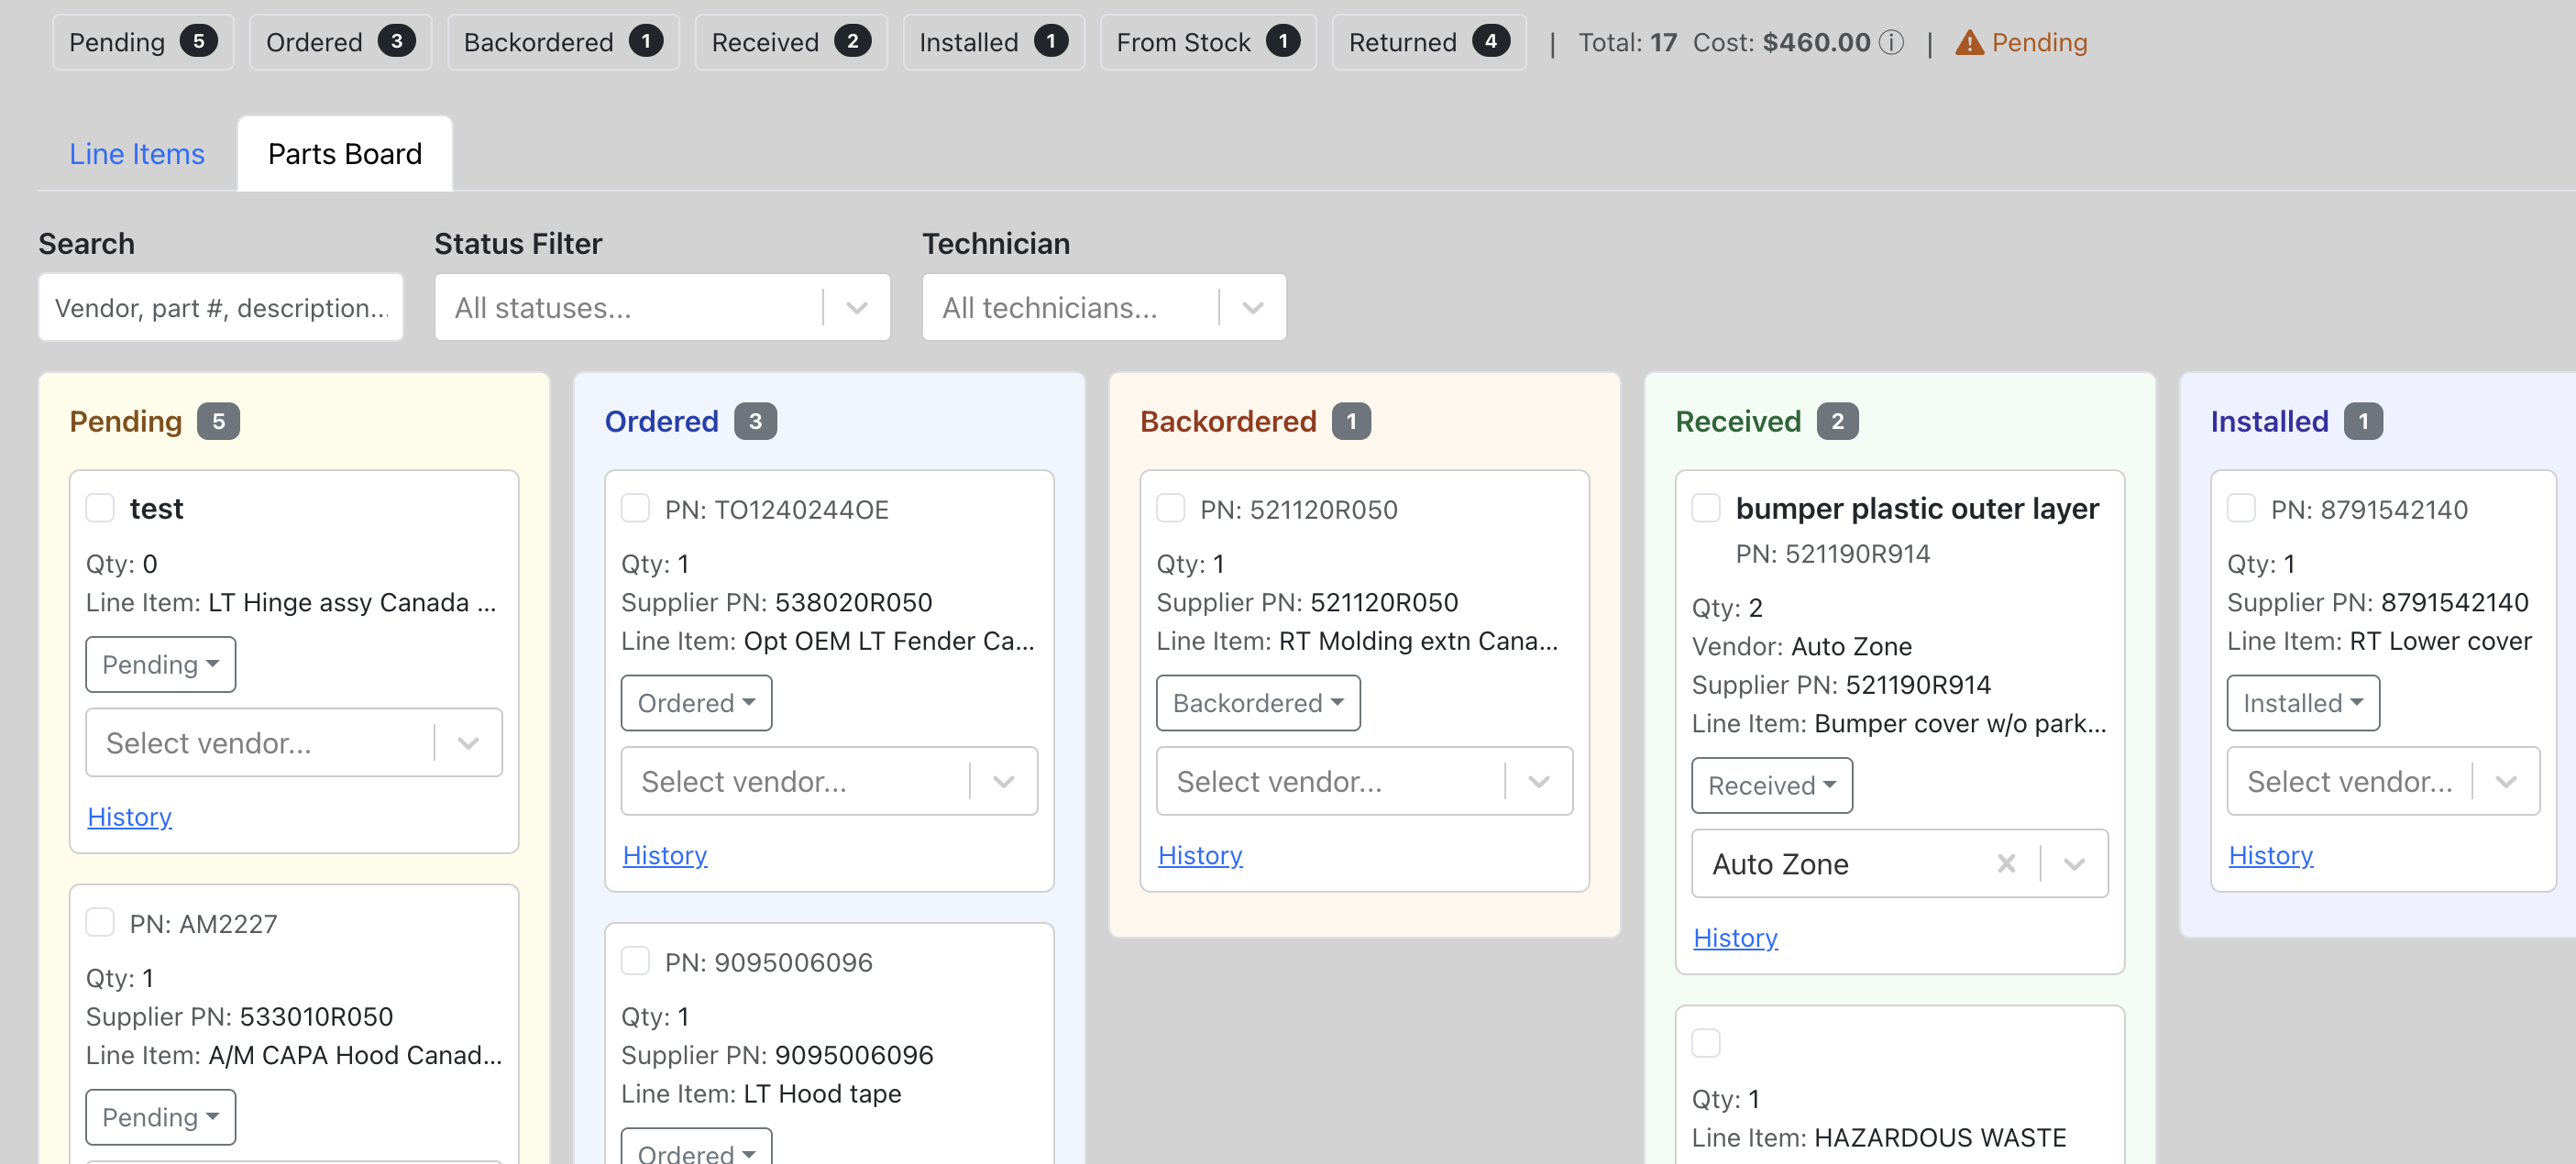Change the Installed status dropdown
The width and height of the screenshot is (2576, 1164).
click(2303, 703)
